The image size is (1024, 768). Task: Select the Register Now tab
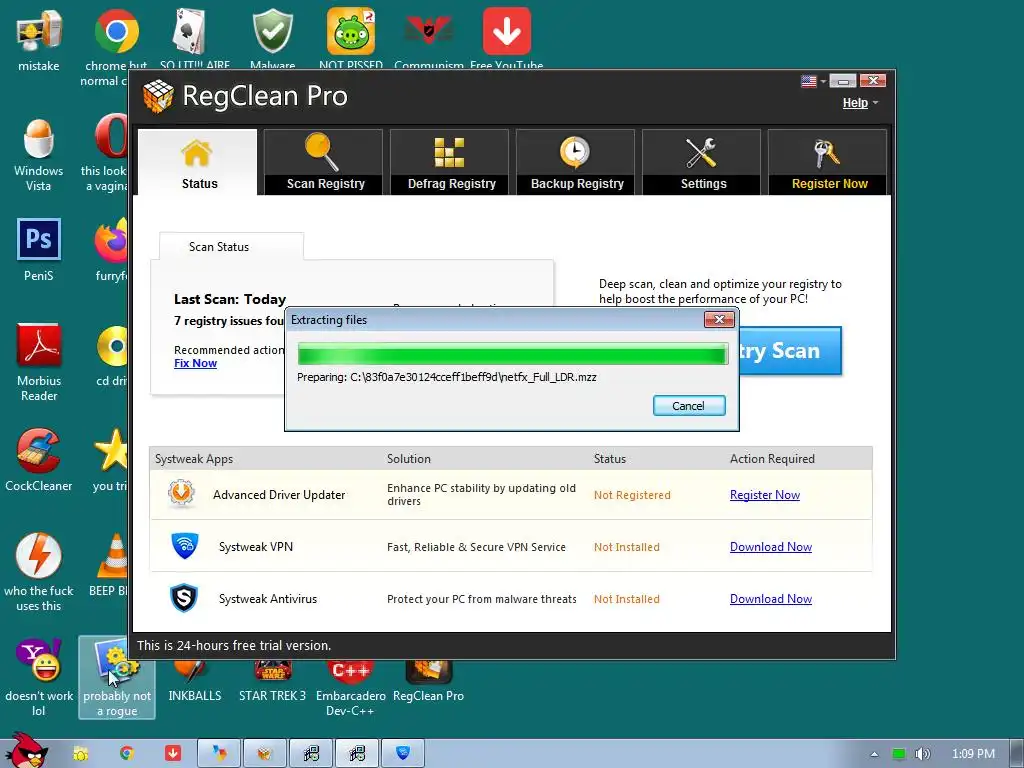click(829, 161)
